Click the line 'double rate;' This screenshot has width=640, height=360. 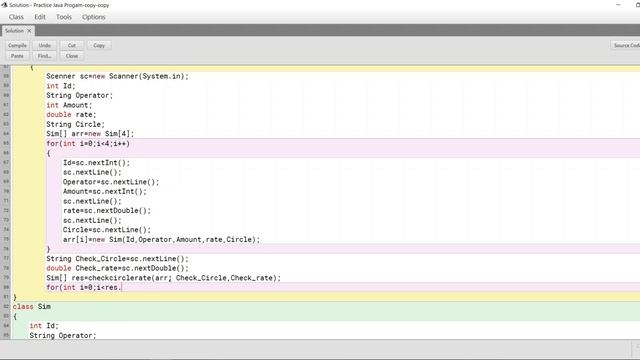point(71,115)
